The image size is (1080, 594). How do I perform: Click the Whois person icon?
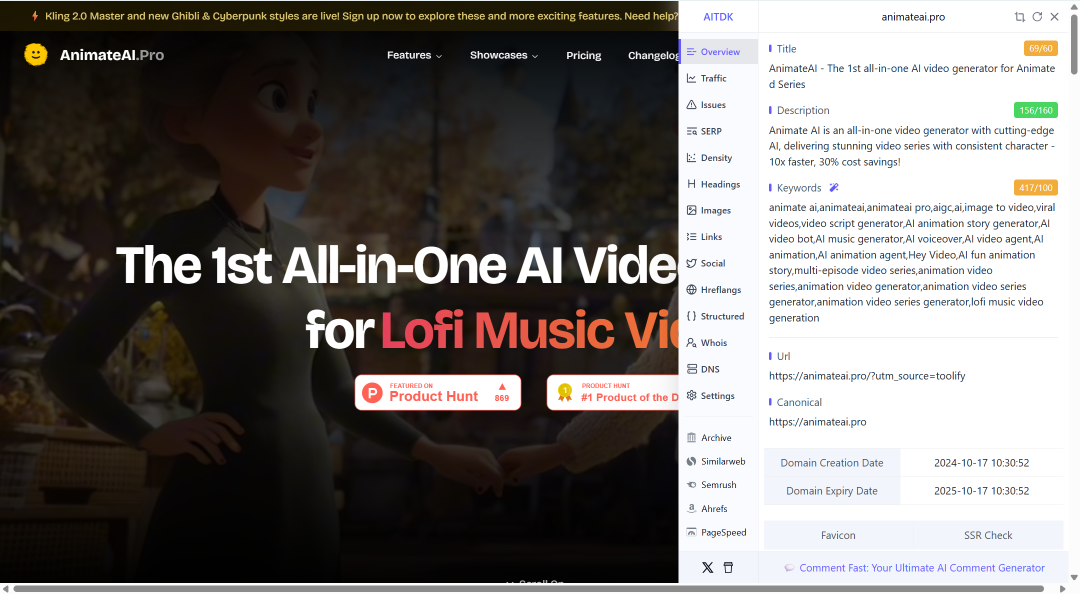click(x=692, y=342)
